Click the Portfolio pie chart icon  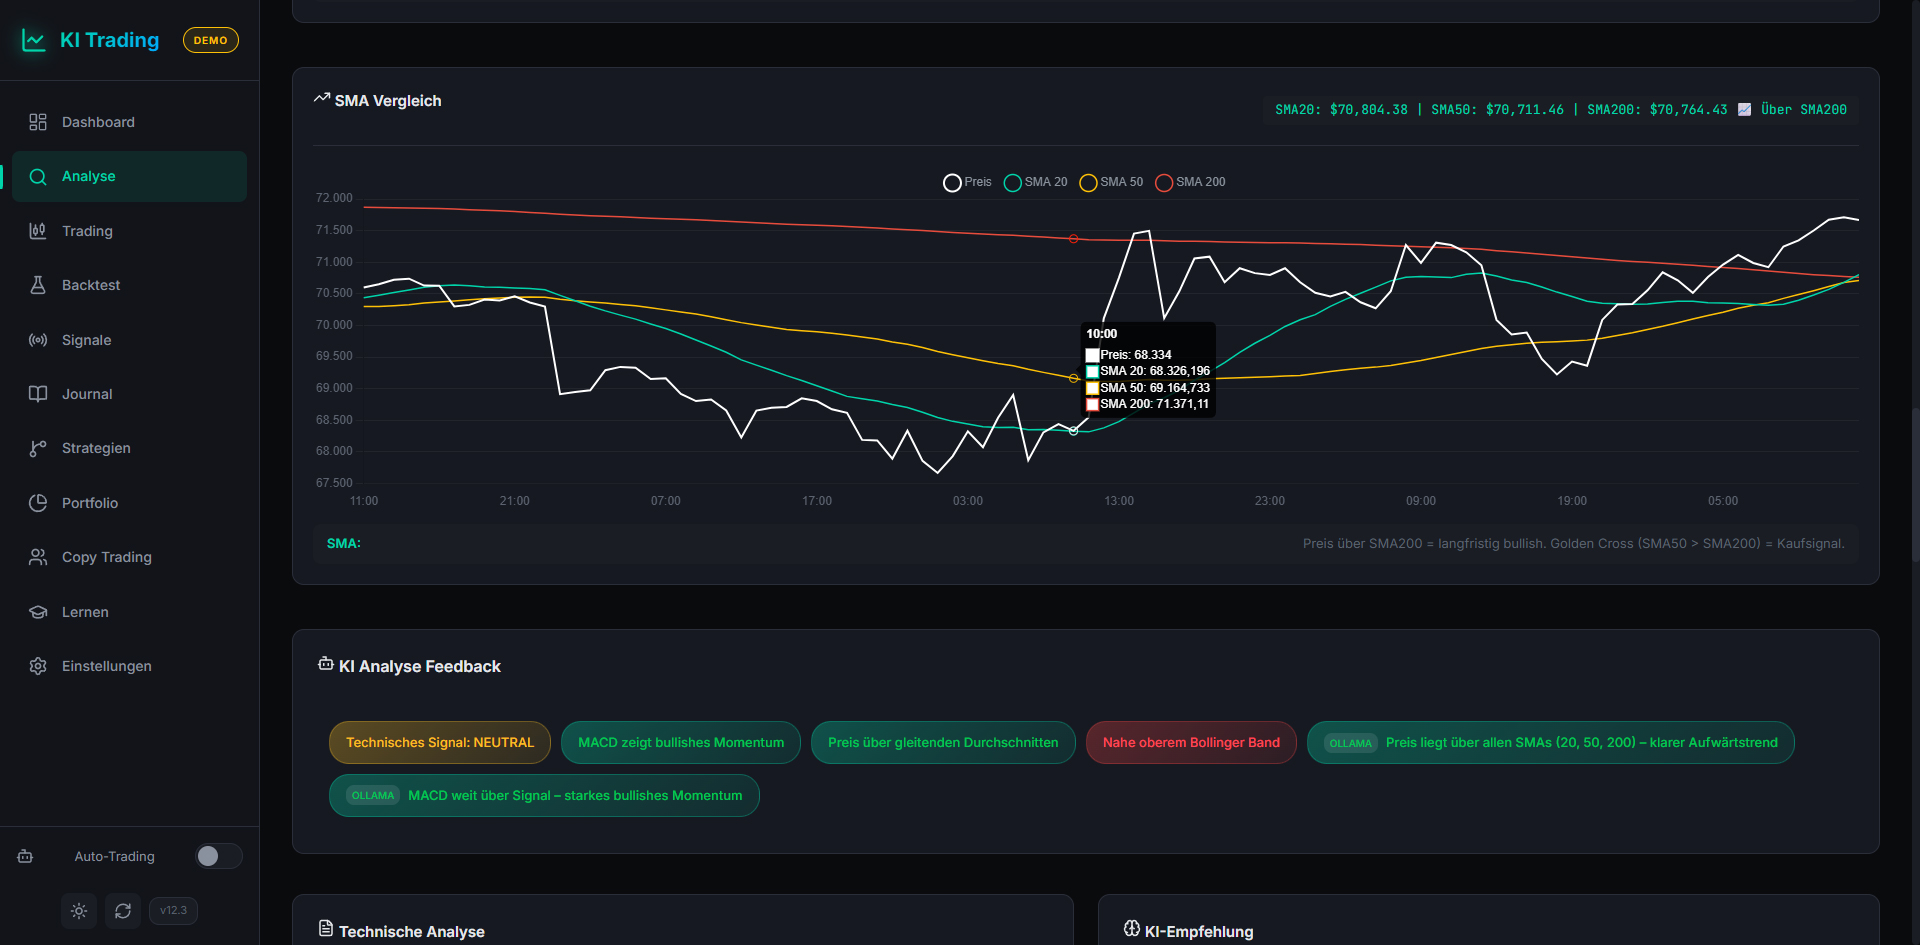[x=38, y=503]
